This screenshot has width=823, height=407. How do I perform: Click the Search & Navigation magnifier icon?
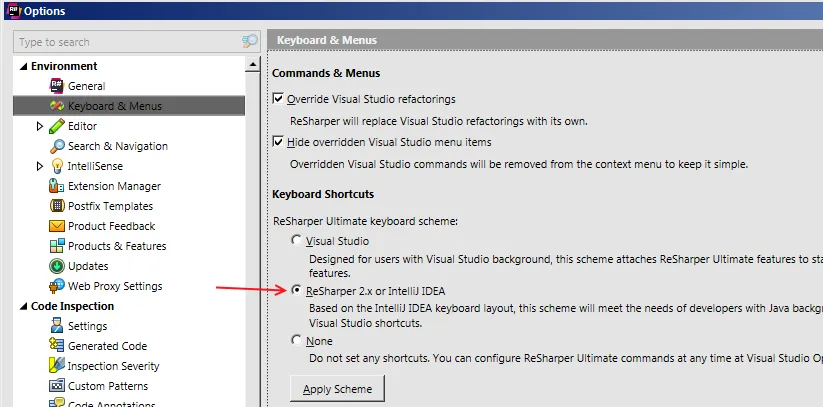pyautogui.click(x=57, y=146)
